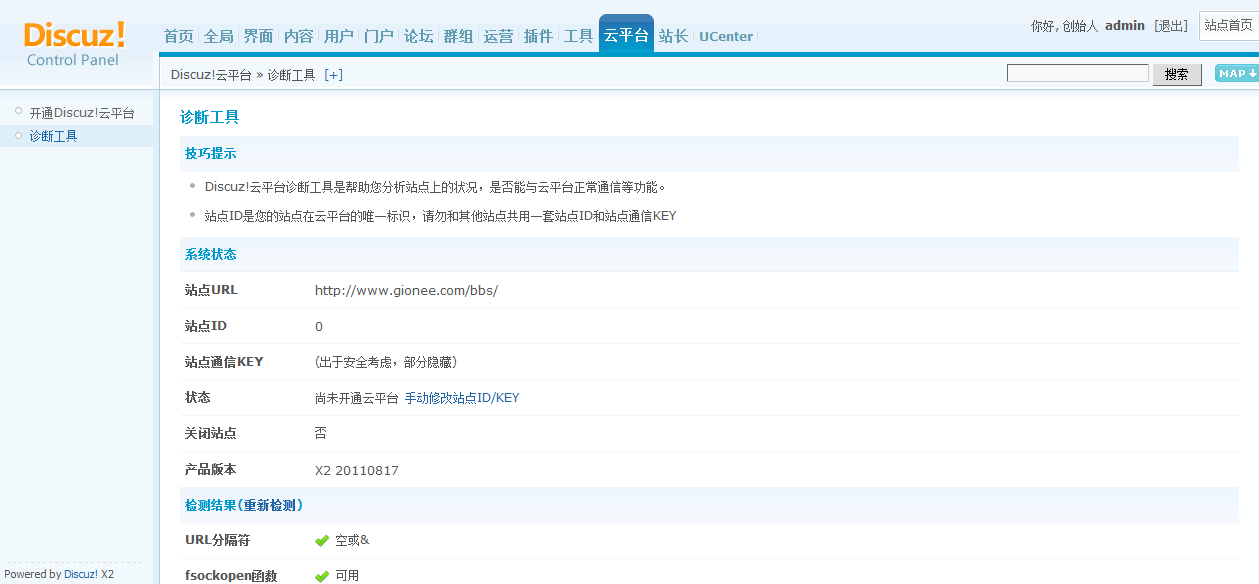Open the UCenter tab
The width and height of the screenshot is (1259, 584).
coord(726,36)
